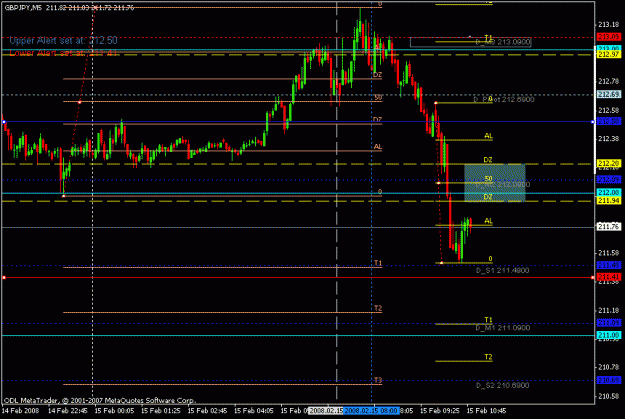Click the 14 Feb 22:45 time label
Image resolution: width=625 pixels, height=419 pixels.
pyautogui.click(x=68, y=411)
